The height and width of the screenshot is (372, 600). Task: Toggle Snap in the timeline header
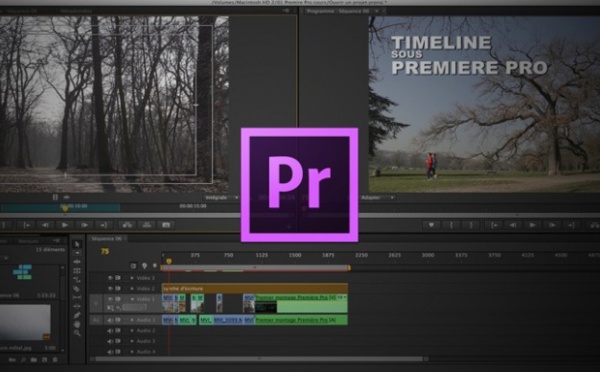[x=133, y=266]
